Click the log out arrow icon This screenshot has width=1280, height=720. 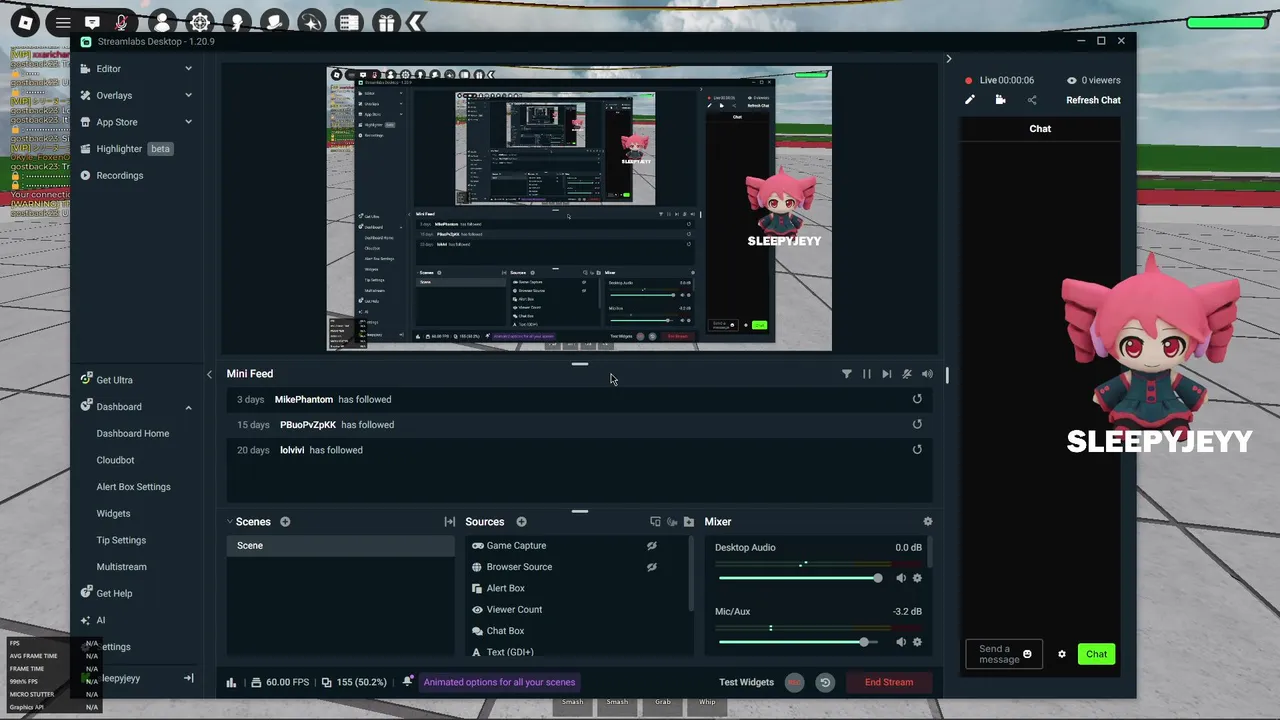coord(188,678)
